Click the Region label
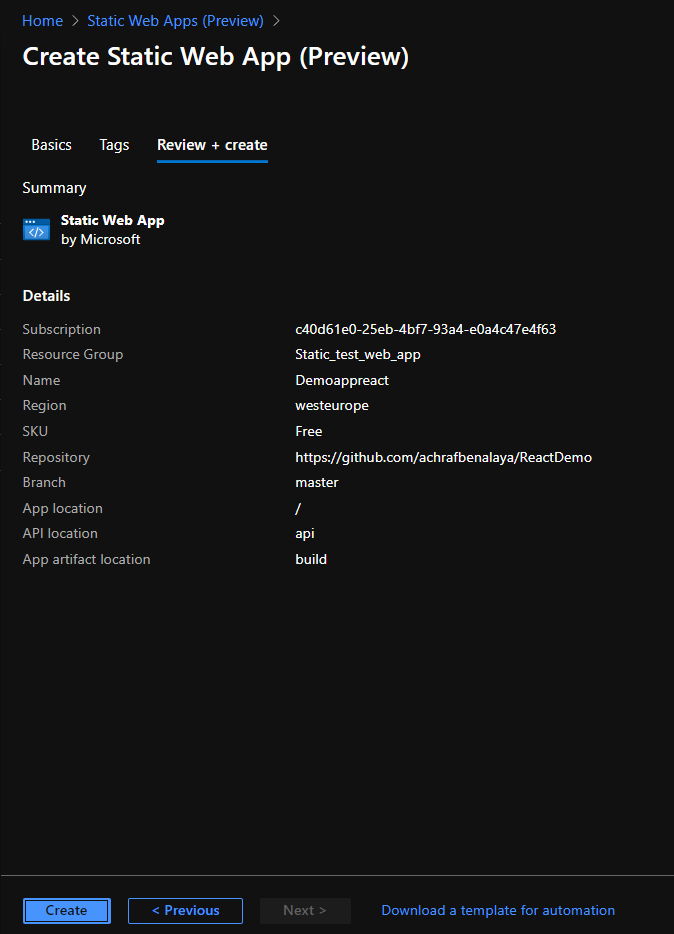 [44, 406]
